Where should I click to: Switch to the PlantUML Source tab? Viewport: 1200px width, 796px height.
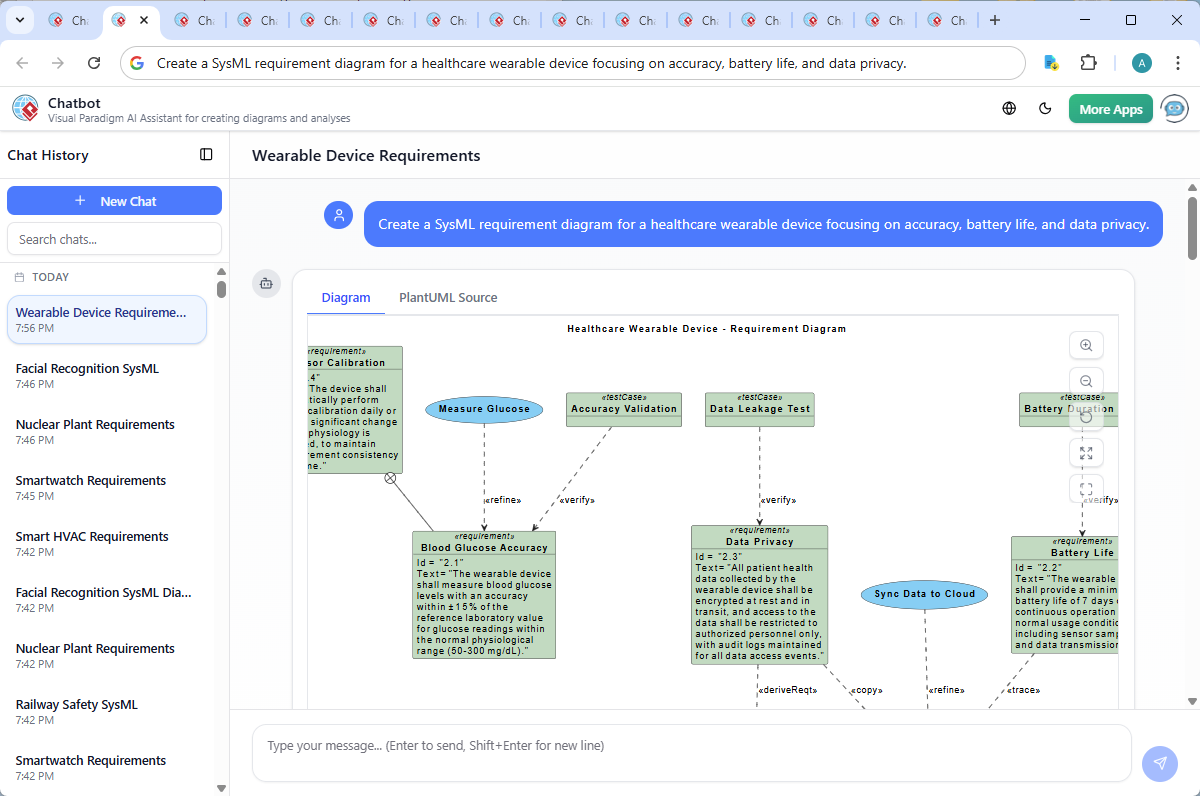tap(448, 297)
